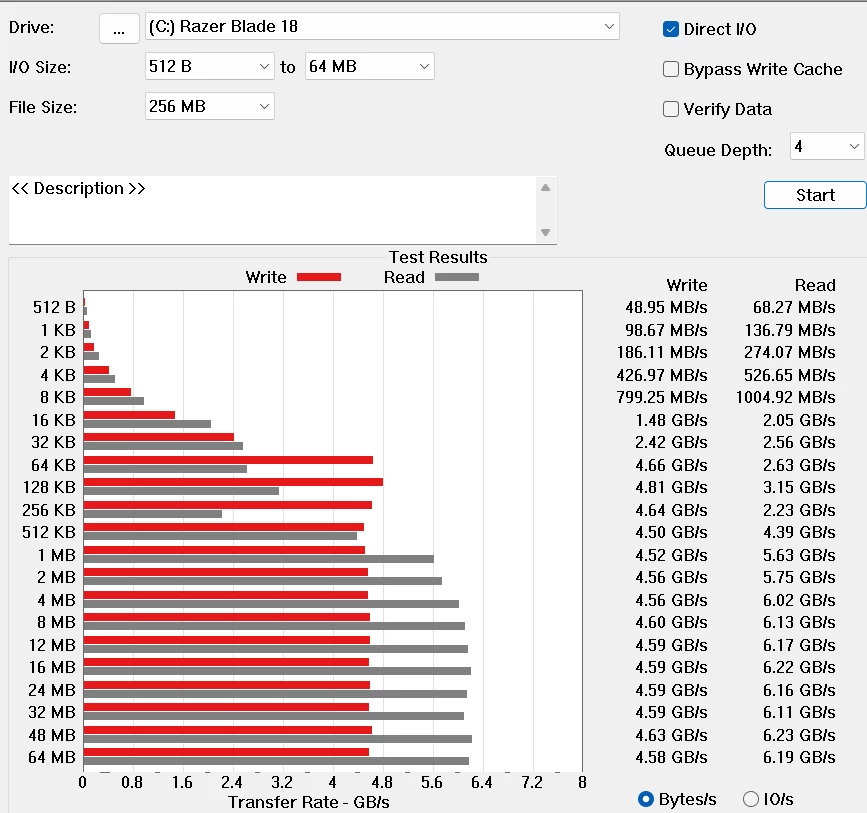Click the 6.22 GB/s read value for 16 MB

click(794, 667)
